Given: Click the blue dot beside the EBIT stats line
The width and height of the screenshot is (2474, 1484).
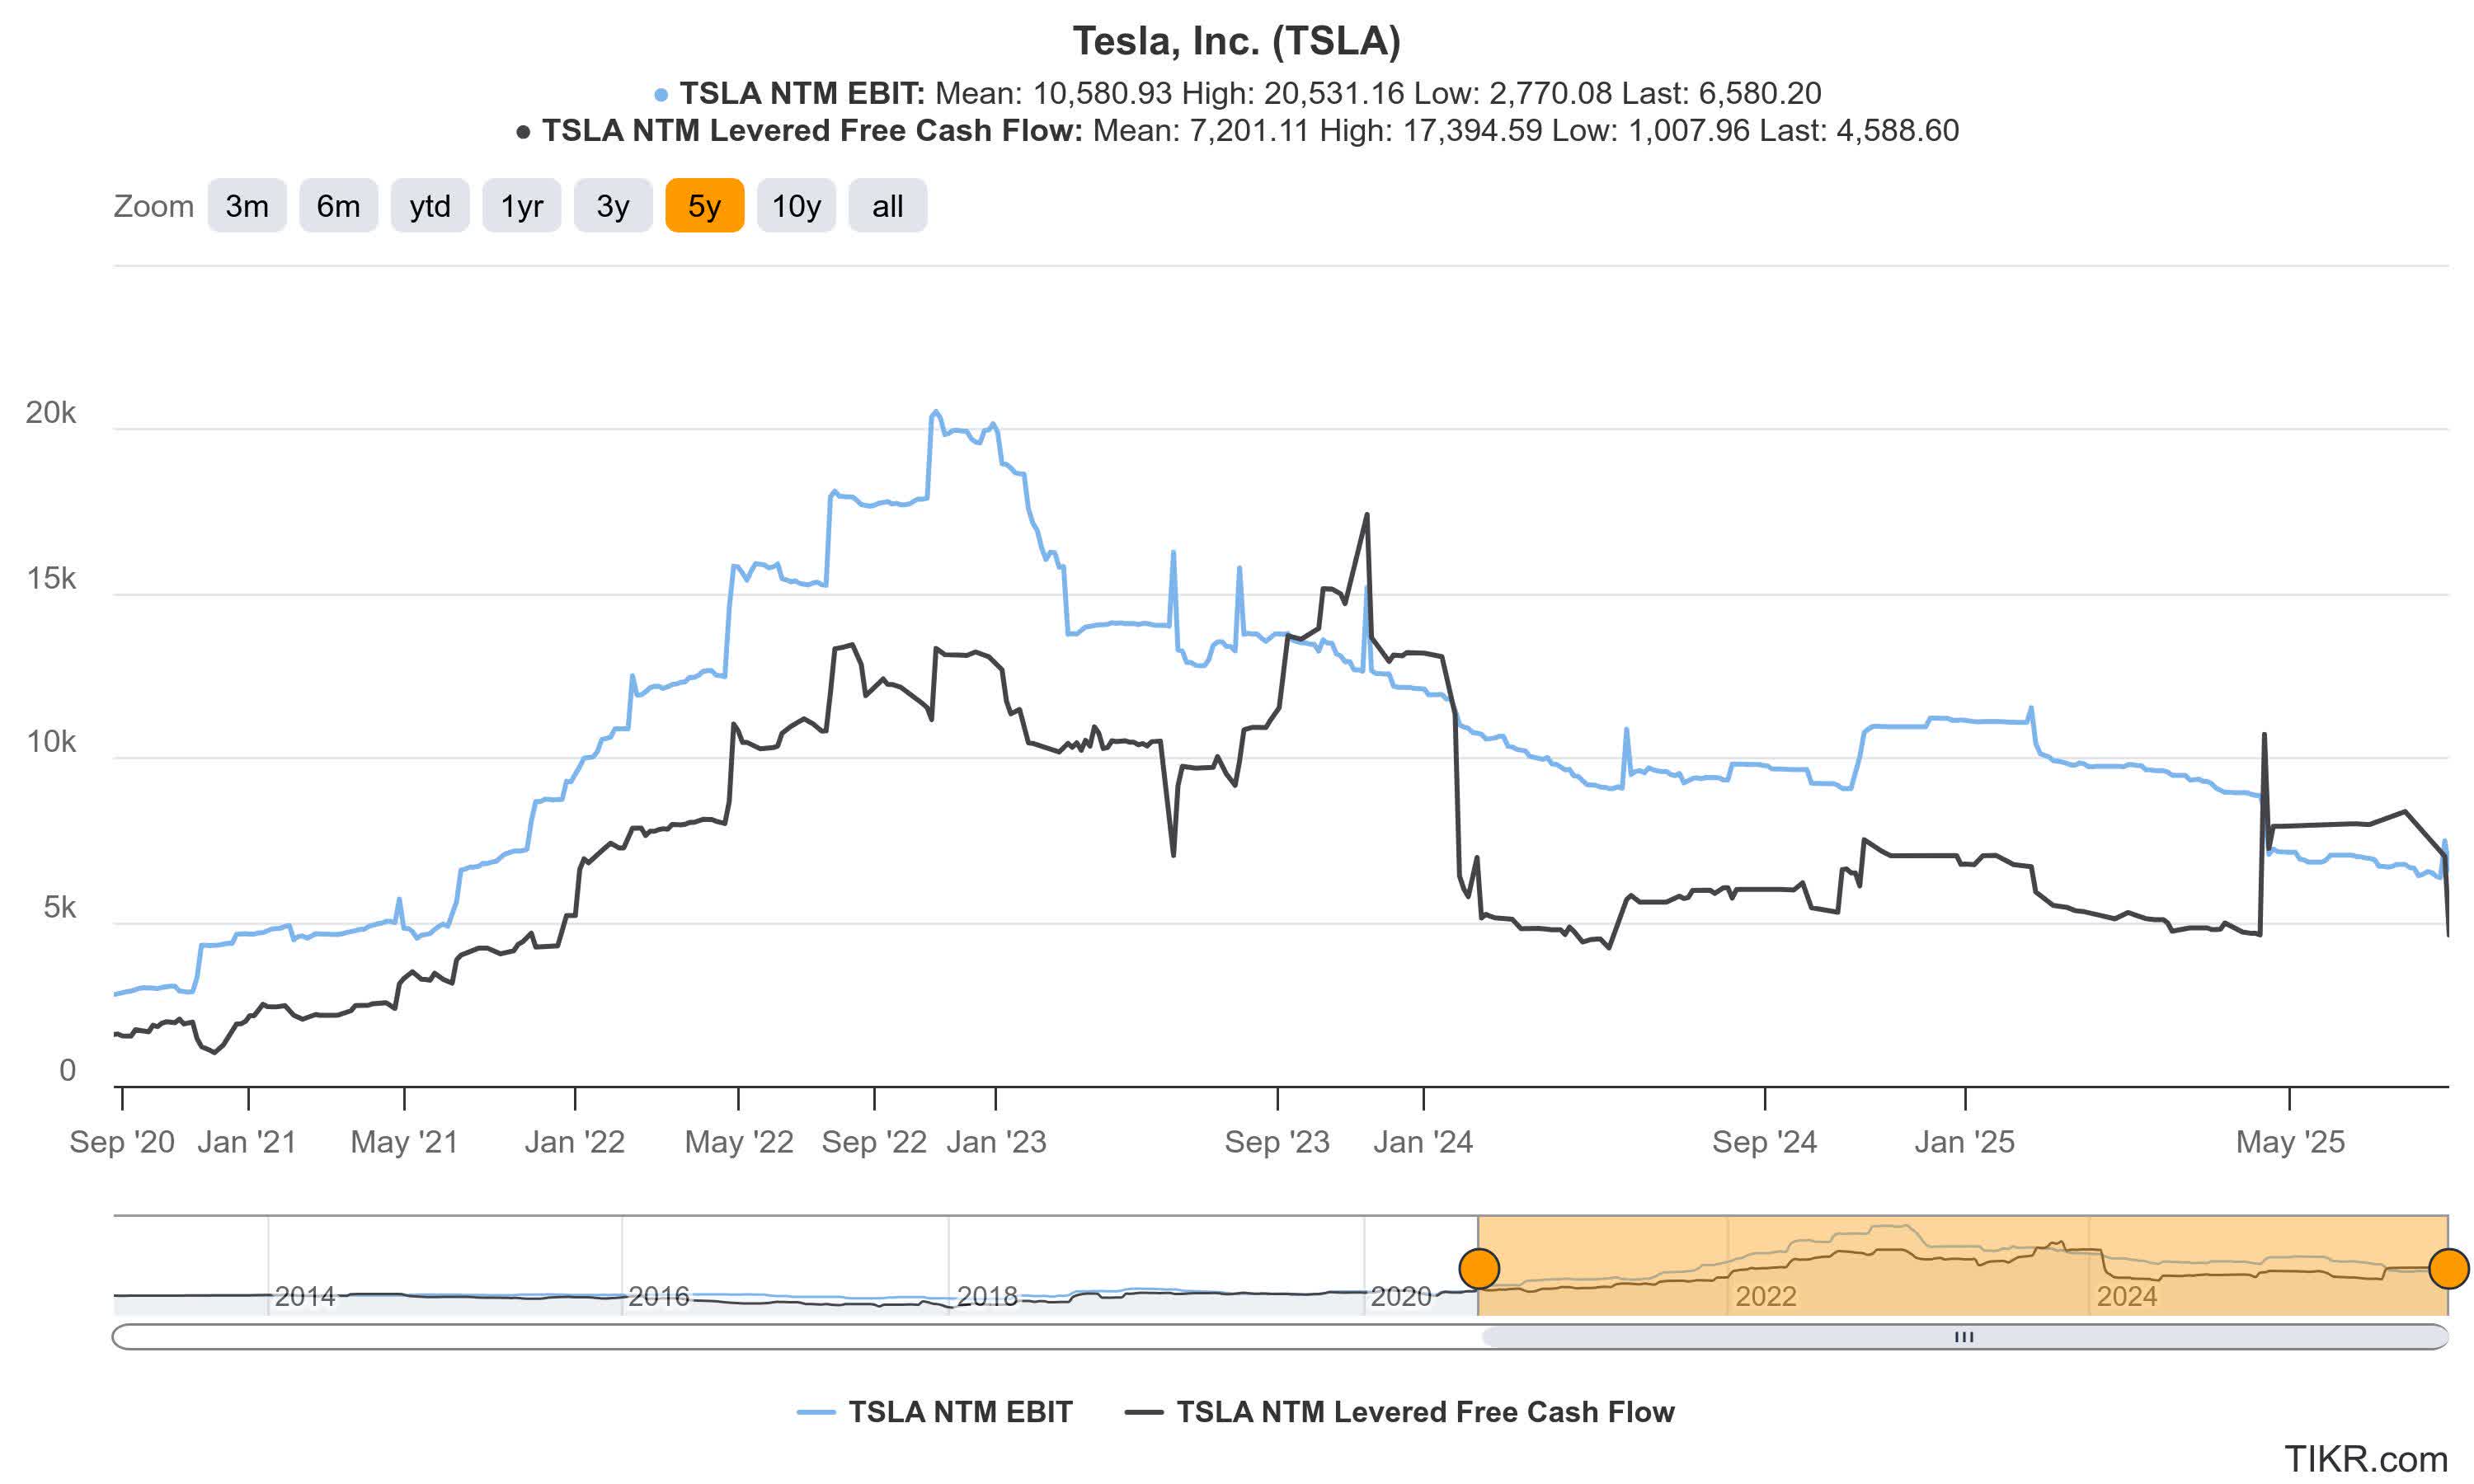Looking at the screenshot, I should click(662, 93).
